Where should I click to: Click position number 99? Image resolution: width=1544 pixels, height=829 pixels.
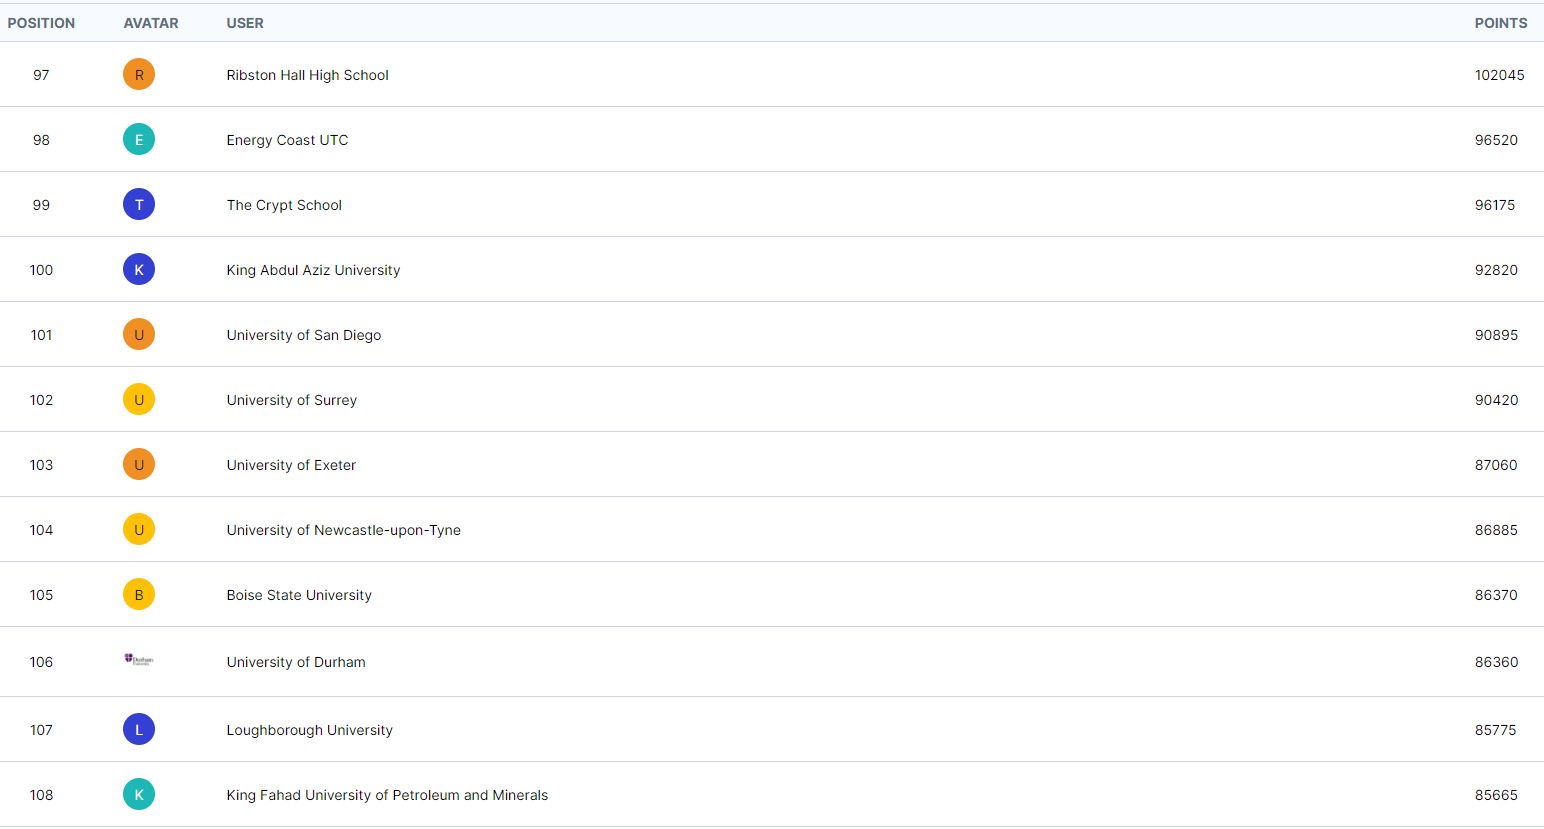[41, 205]
